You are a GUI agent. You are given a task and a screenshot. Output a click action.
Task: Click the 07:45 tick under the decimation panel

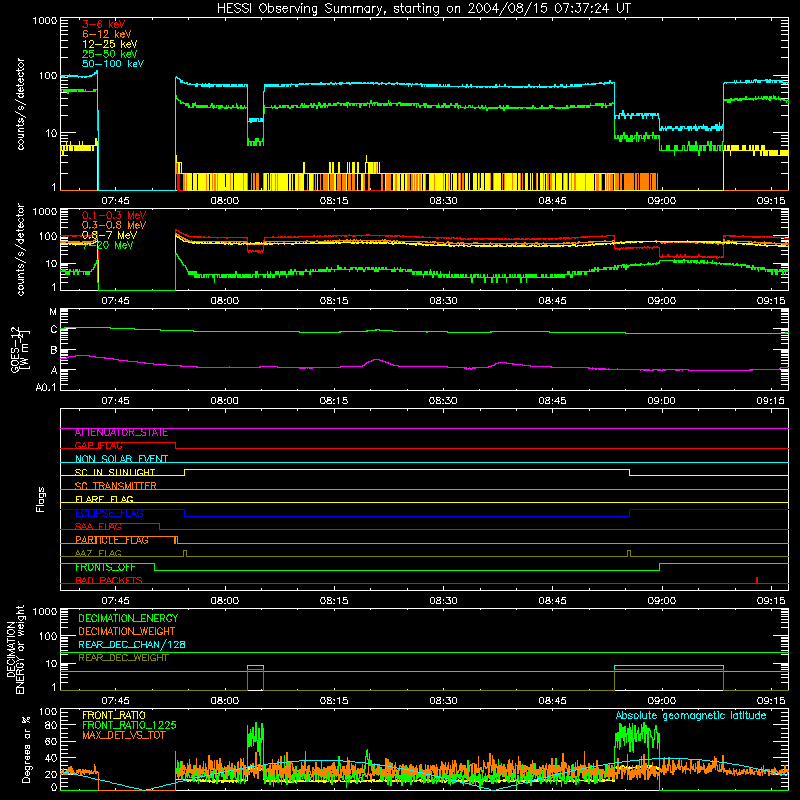tap(115, 701)
